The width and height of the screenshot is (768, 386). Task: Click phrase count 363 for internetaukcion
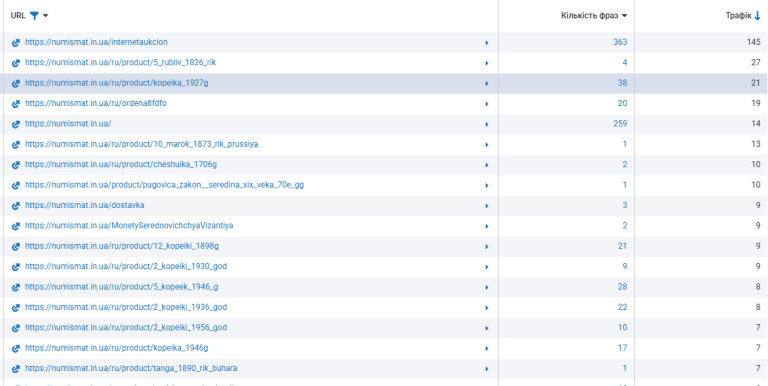click(620, 42)
